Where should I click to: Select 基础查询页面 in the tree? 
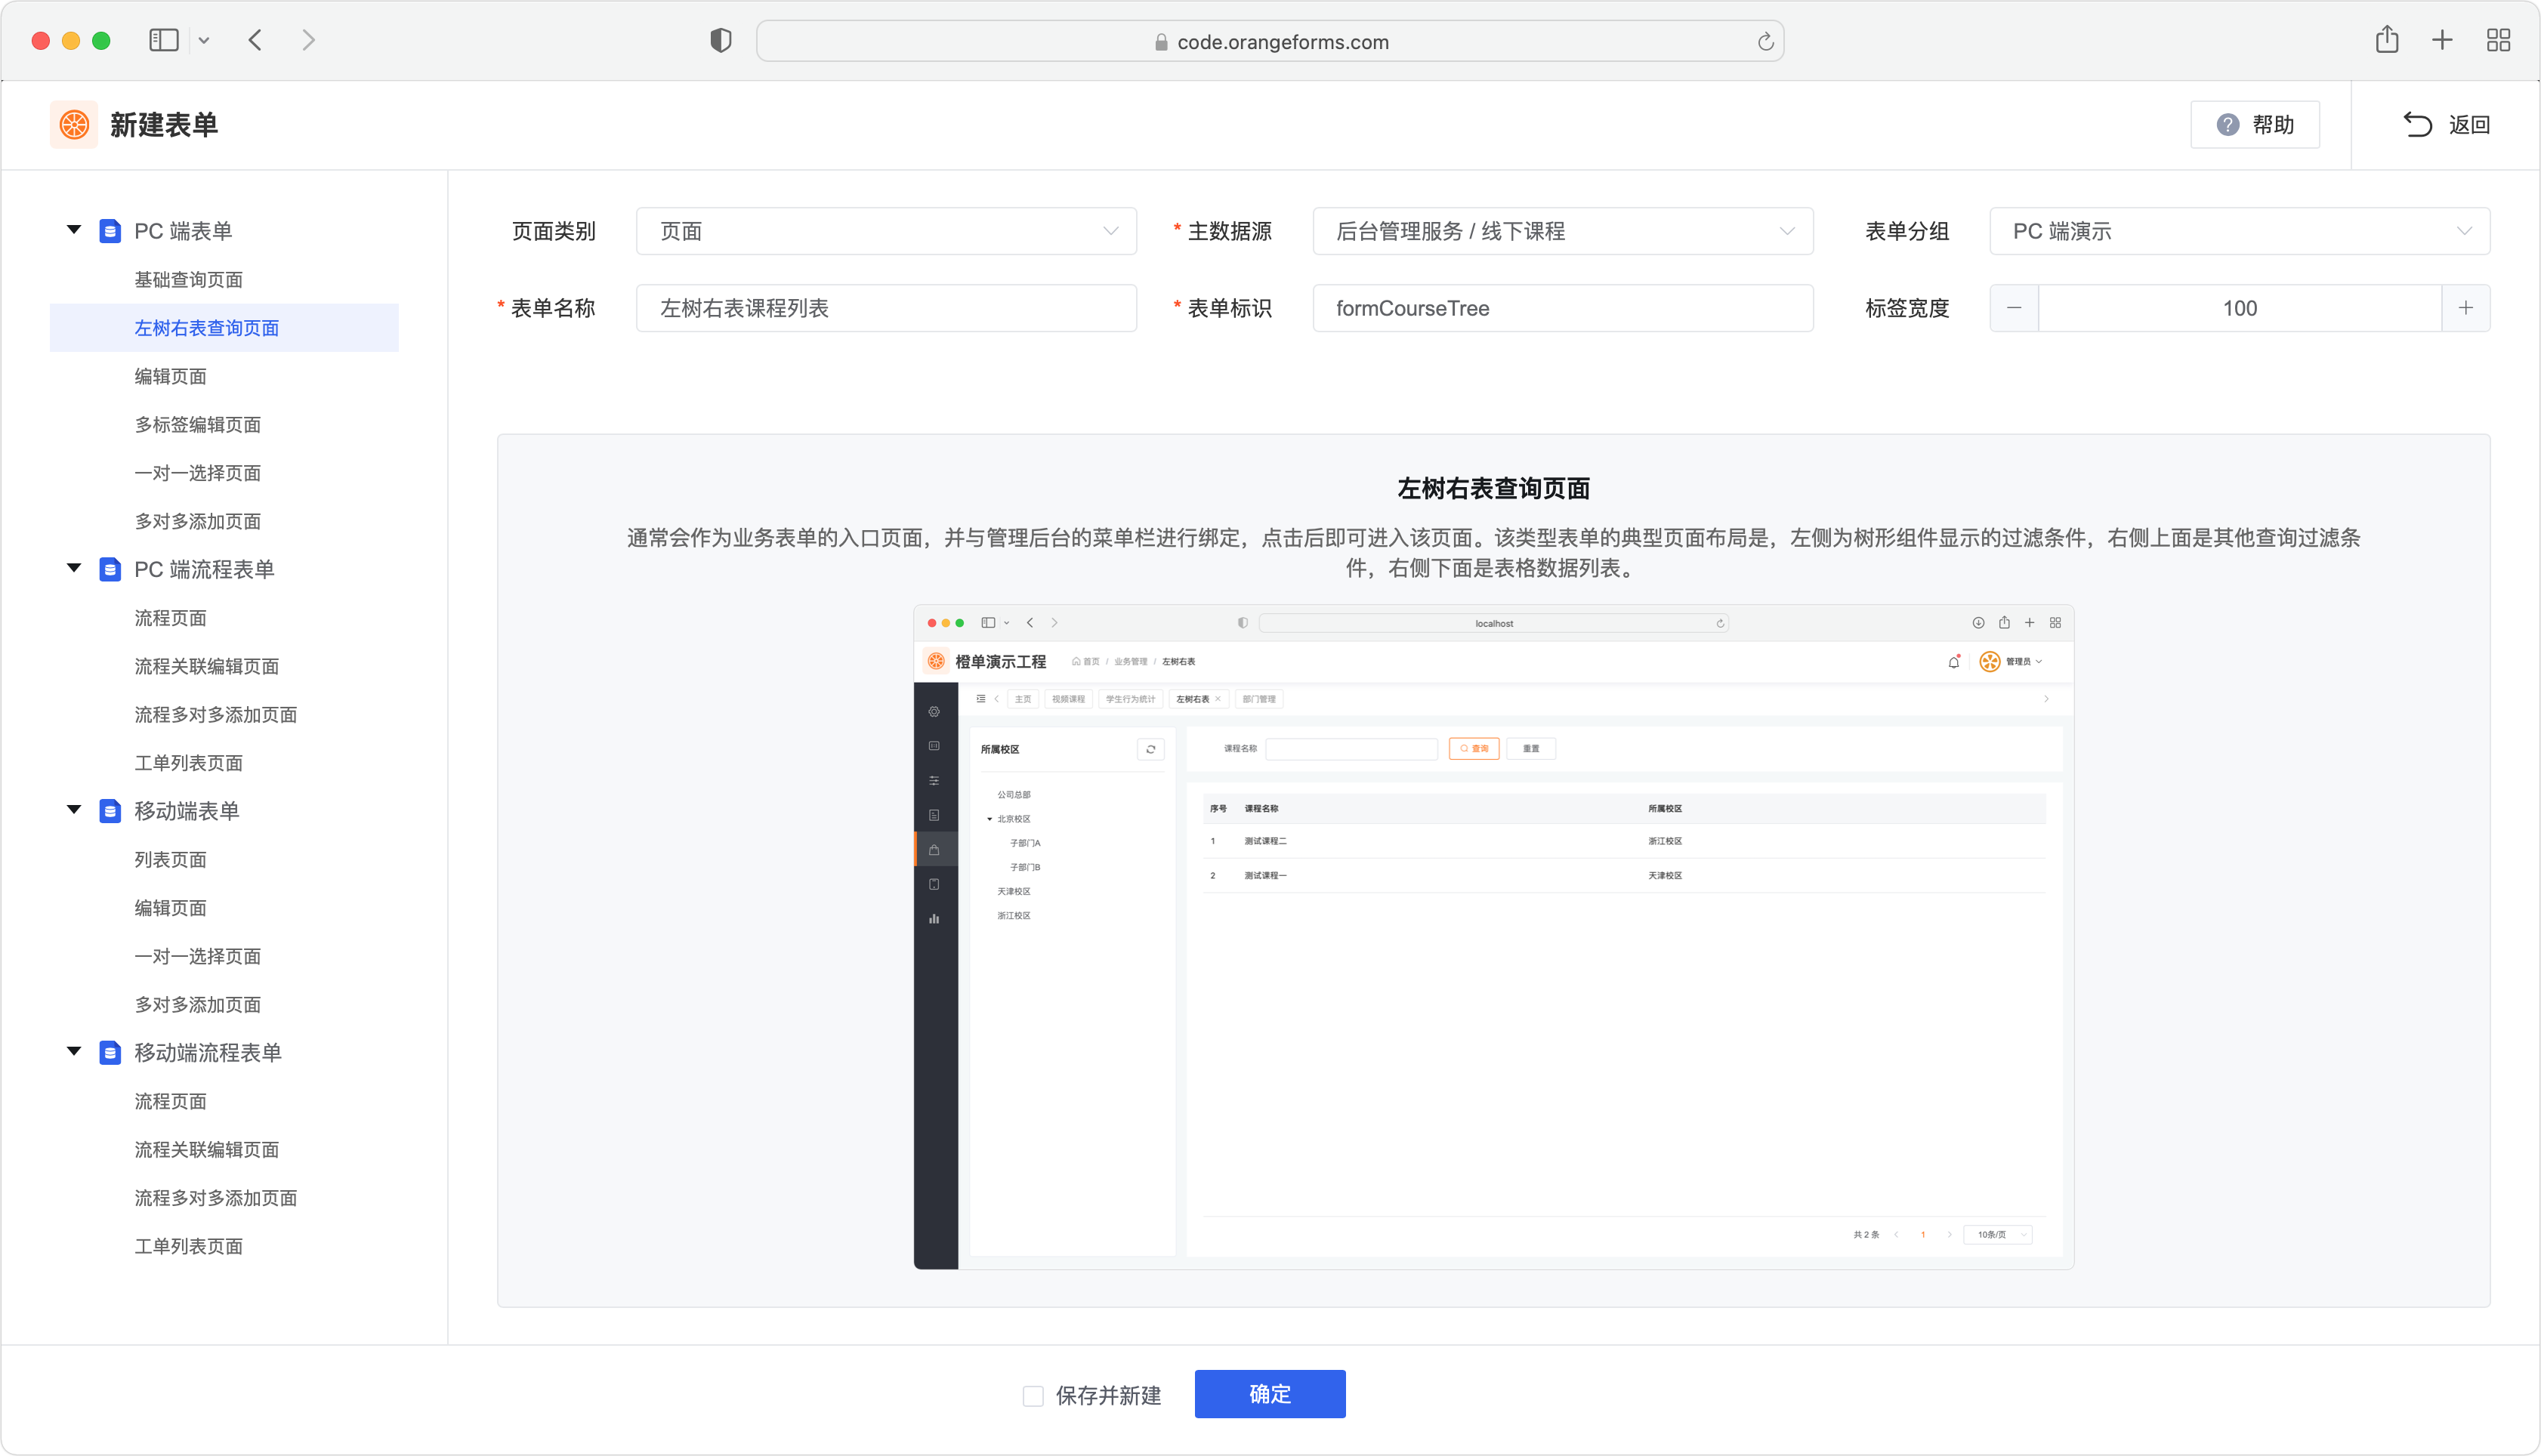(189, 280)
